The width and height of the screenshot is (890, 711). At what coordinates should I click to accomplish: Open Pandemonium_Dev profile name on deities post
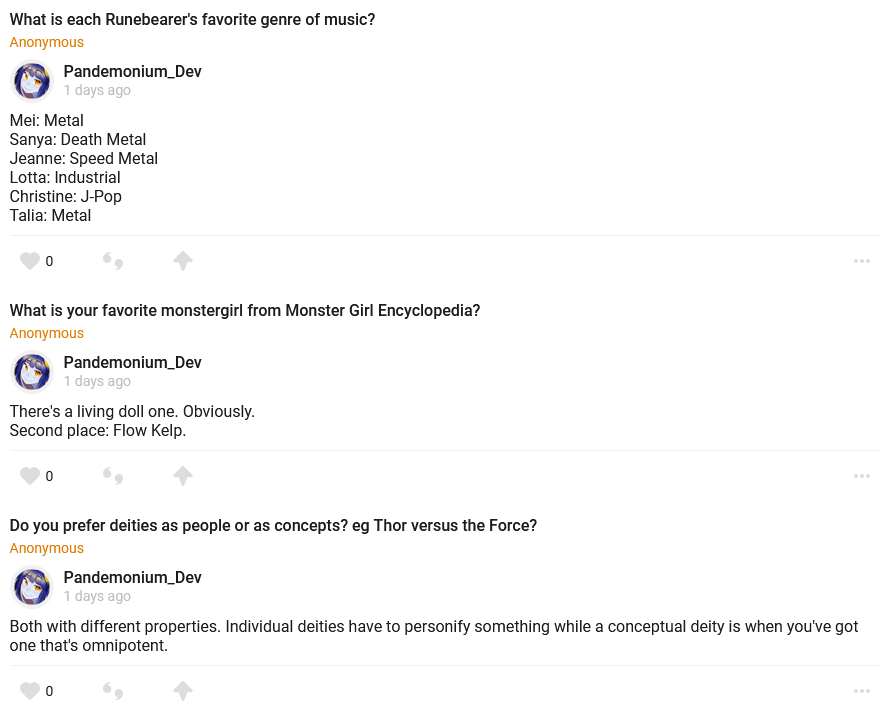coord(132,577)
